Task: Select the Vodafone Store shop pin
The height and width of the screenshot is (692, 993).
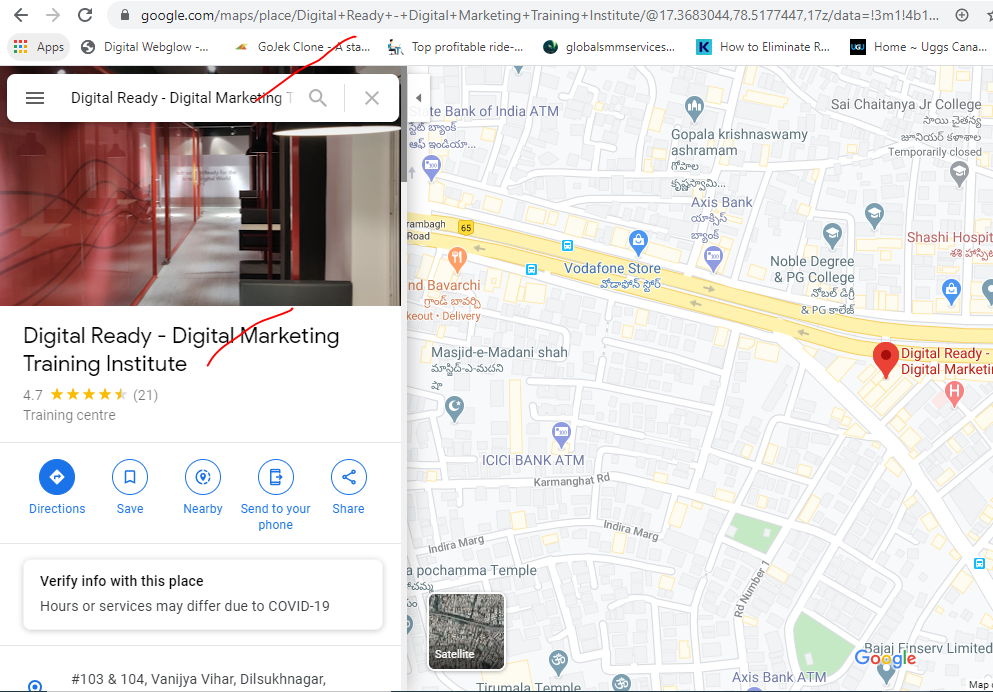Action: (638, 243)
